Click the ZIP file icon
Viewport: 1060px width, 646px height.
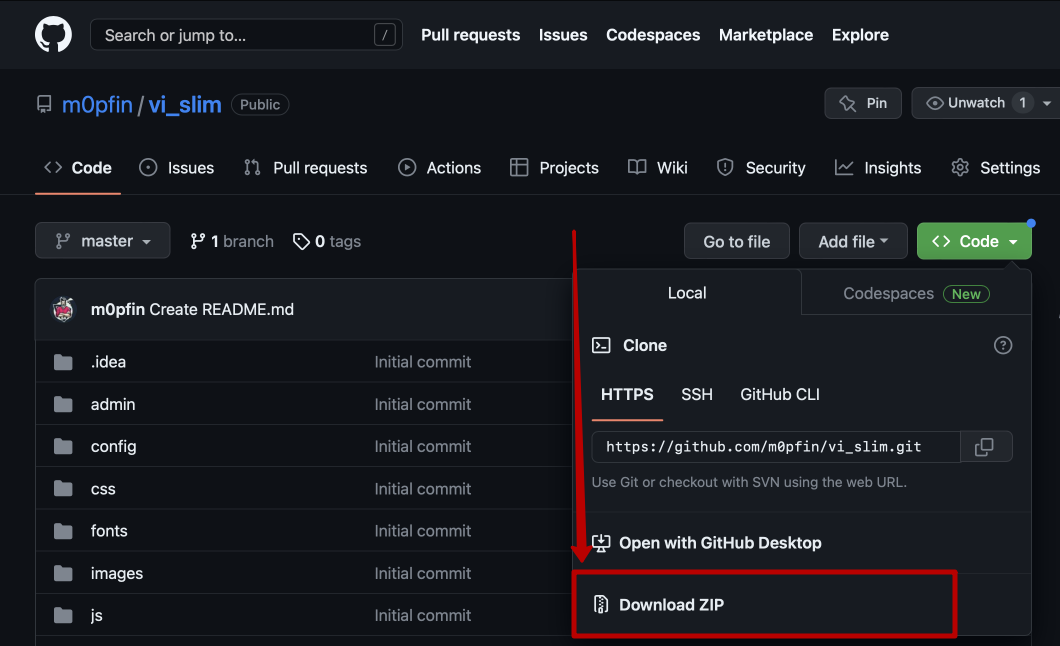tap(601, 604)
